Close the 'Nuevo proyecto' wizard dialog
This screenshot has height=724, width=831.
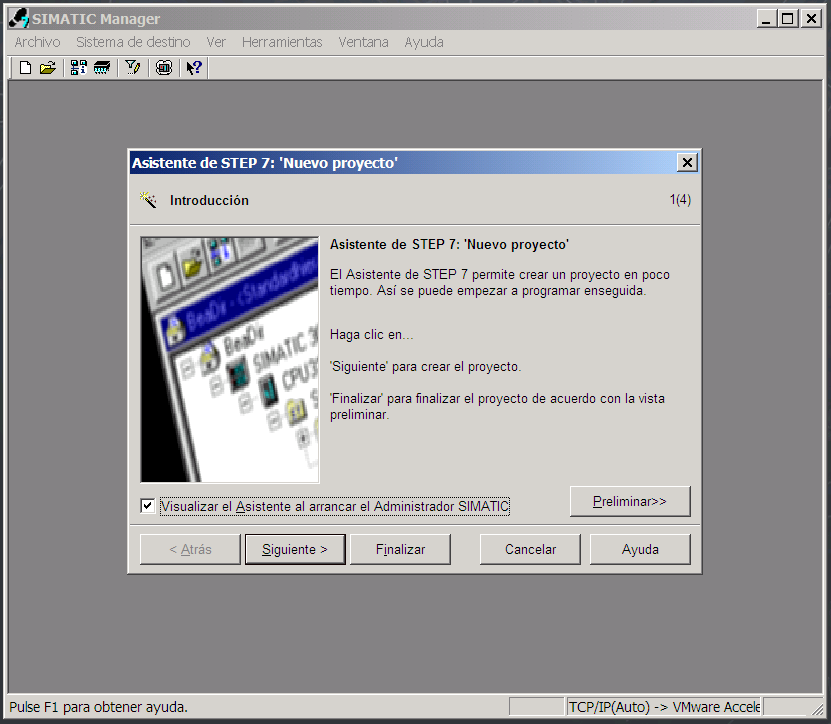(x=687, y=162)
